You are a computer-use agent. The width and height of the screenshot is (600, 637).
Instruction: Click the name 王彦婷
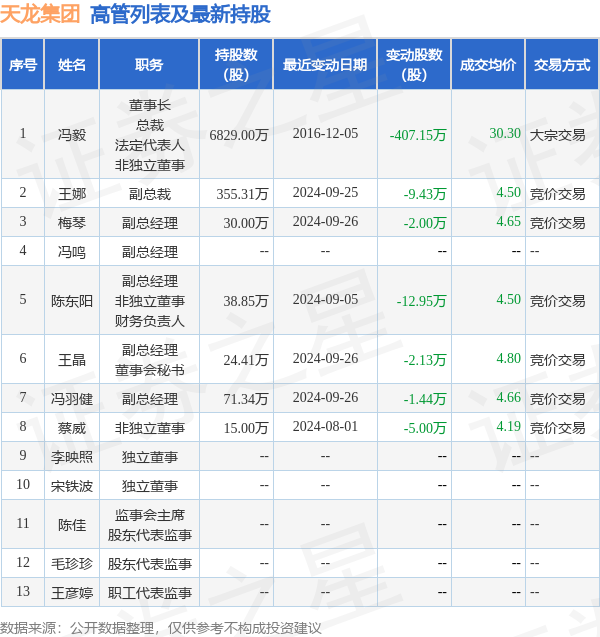click(71, 593)
